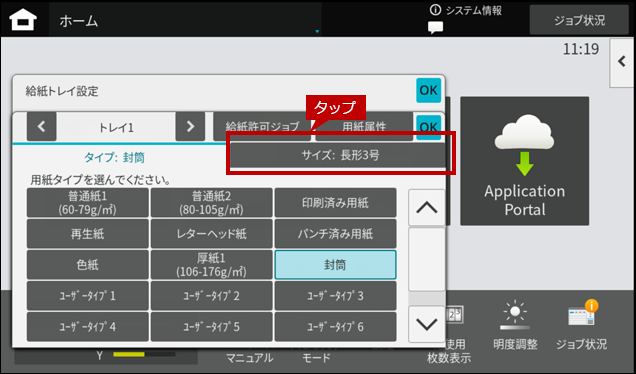Screen dimensions: 636x374
Task: Choose 普通紙2 (80-105g/m²) paper type
Action: coord(211,202)
